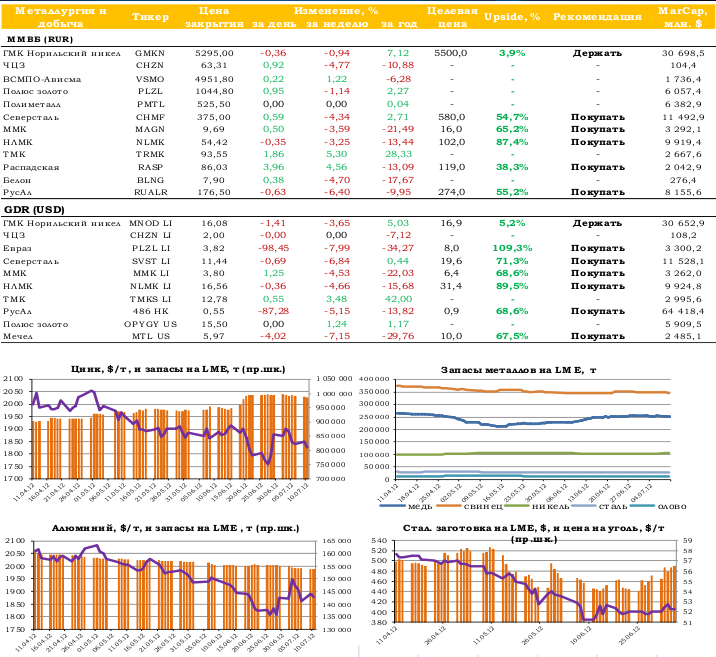Click the MAGN ticker cell
The height and width of the screenshot is (657, 716).
tap(150, 129)
